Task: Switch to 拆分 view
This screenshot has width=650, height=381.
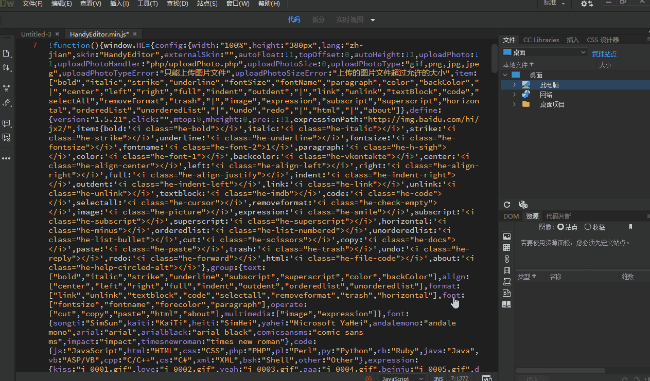Action: point(318,20)
